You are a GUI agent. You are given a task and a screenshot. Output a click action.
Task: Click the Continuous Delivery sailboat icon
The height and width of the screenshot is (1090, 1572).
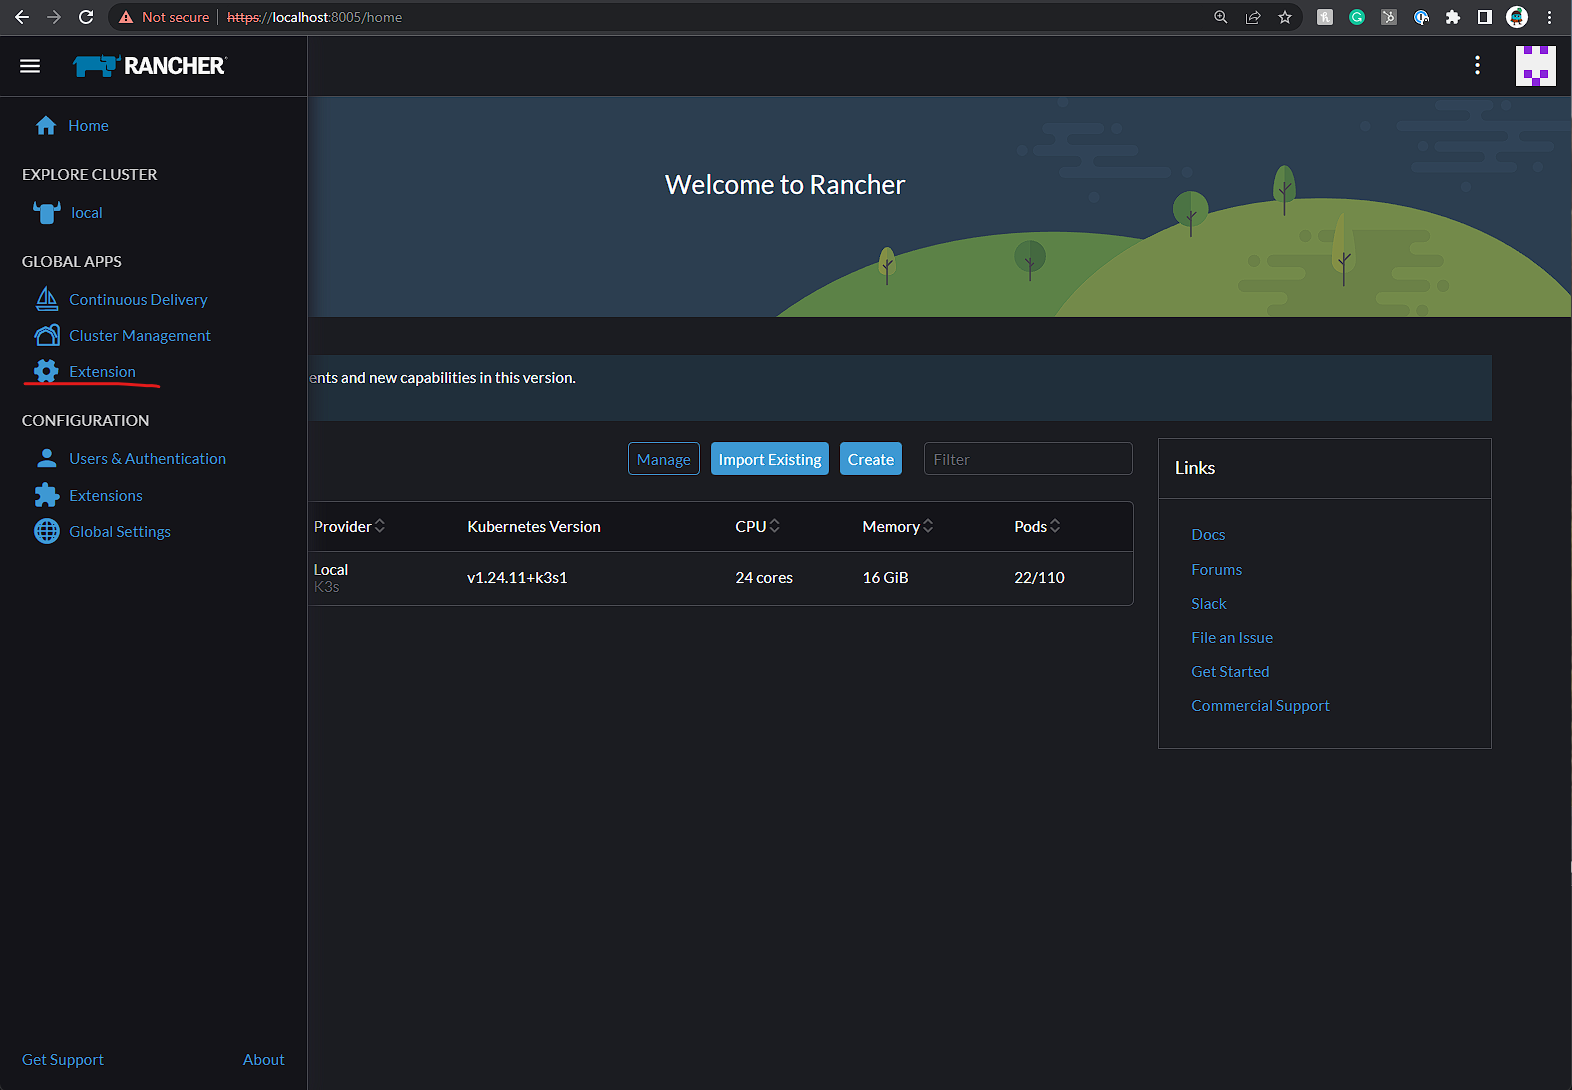(47, 299)
